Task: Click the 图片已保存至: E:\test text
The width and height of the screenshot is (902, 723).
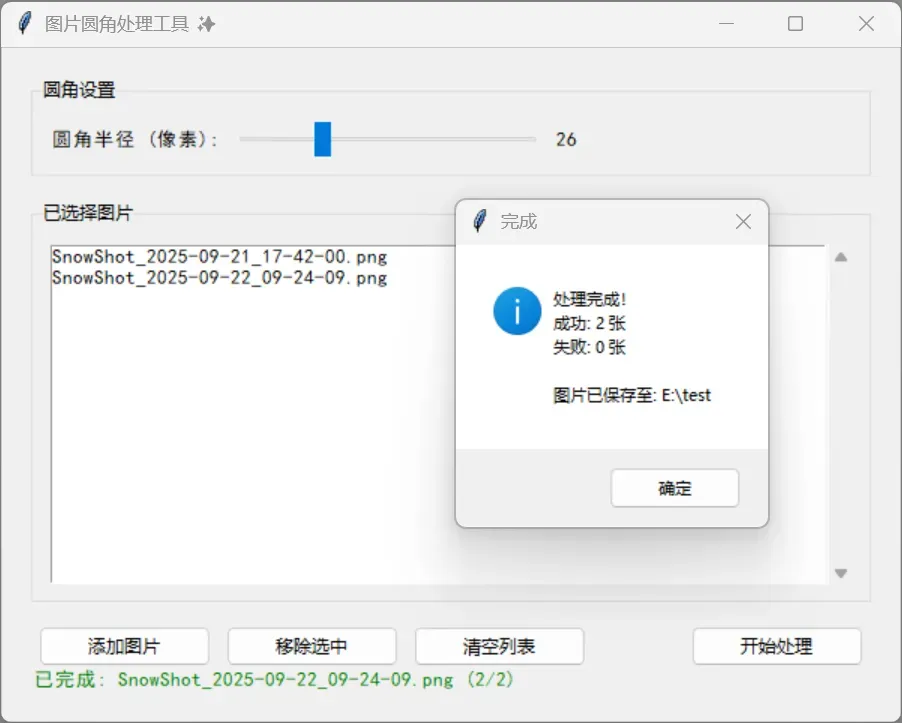Action: [x=632, y=395]
